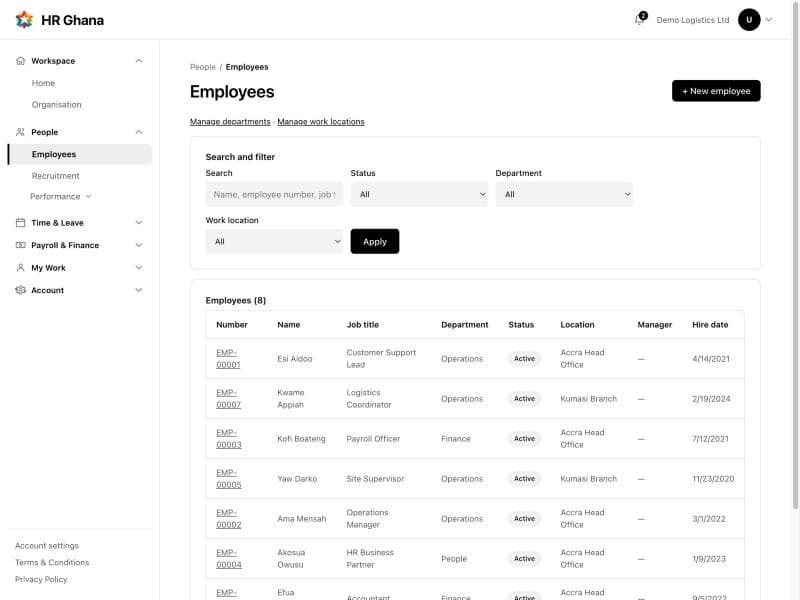Viewport: 800px width, 600px height.
Task: Click the People breadcrumb link
Action: pos(203,67)
